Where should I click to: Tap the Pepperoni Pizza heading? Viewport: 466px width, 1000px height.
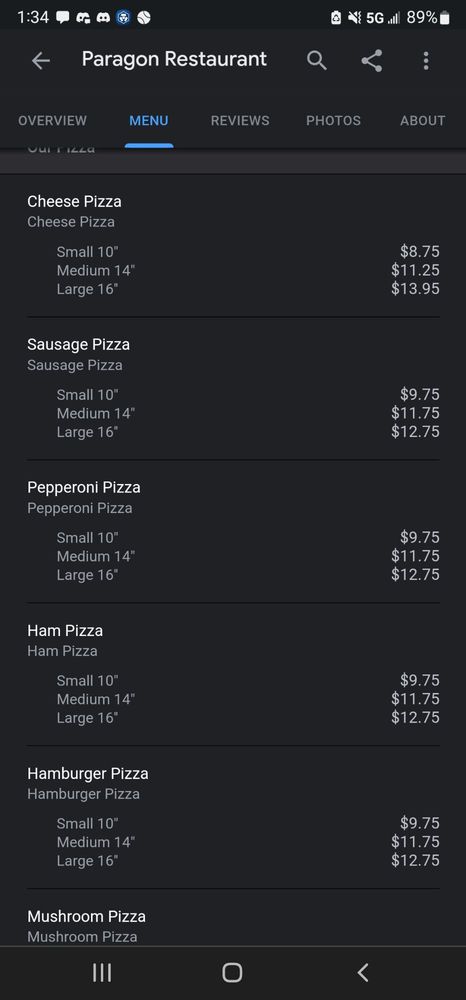click(84, 487)
